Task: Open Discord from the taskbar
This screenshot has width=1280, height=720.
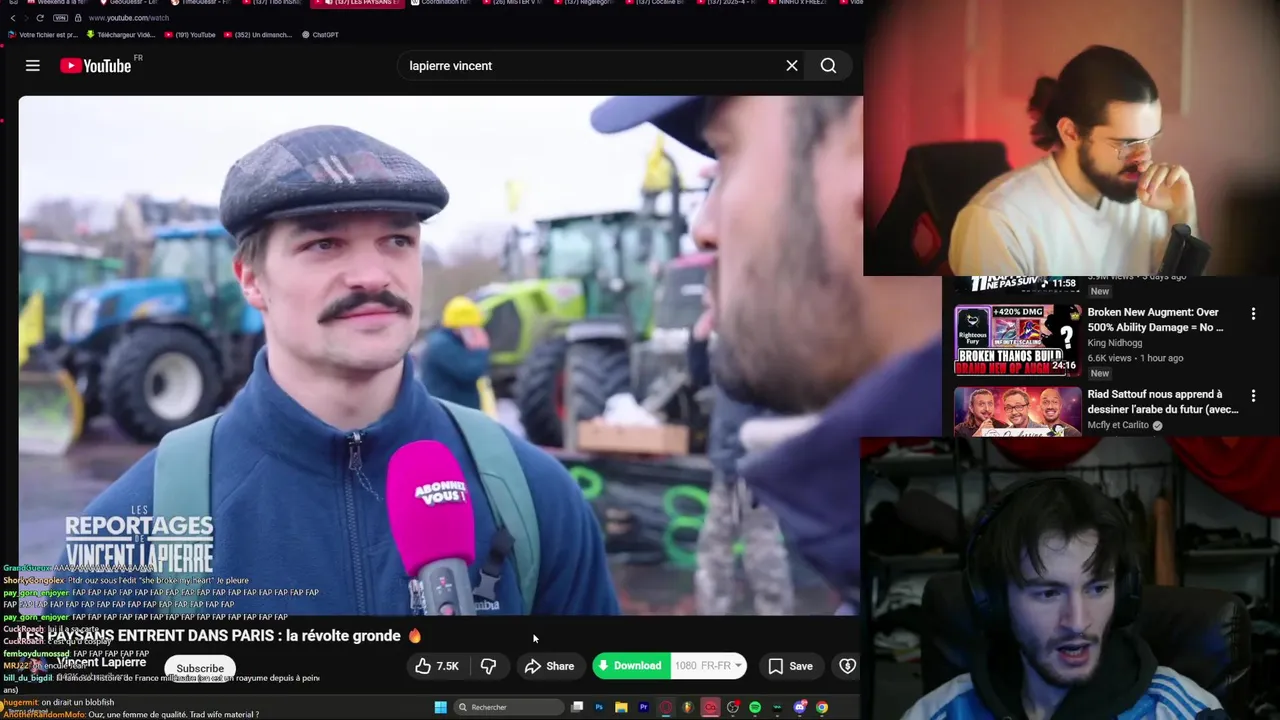Action: [800, 707]
